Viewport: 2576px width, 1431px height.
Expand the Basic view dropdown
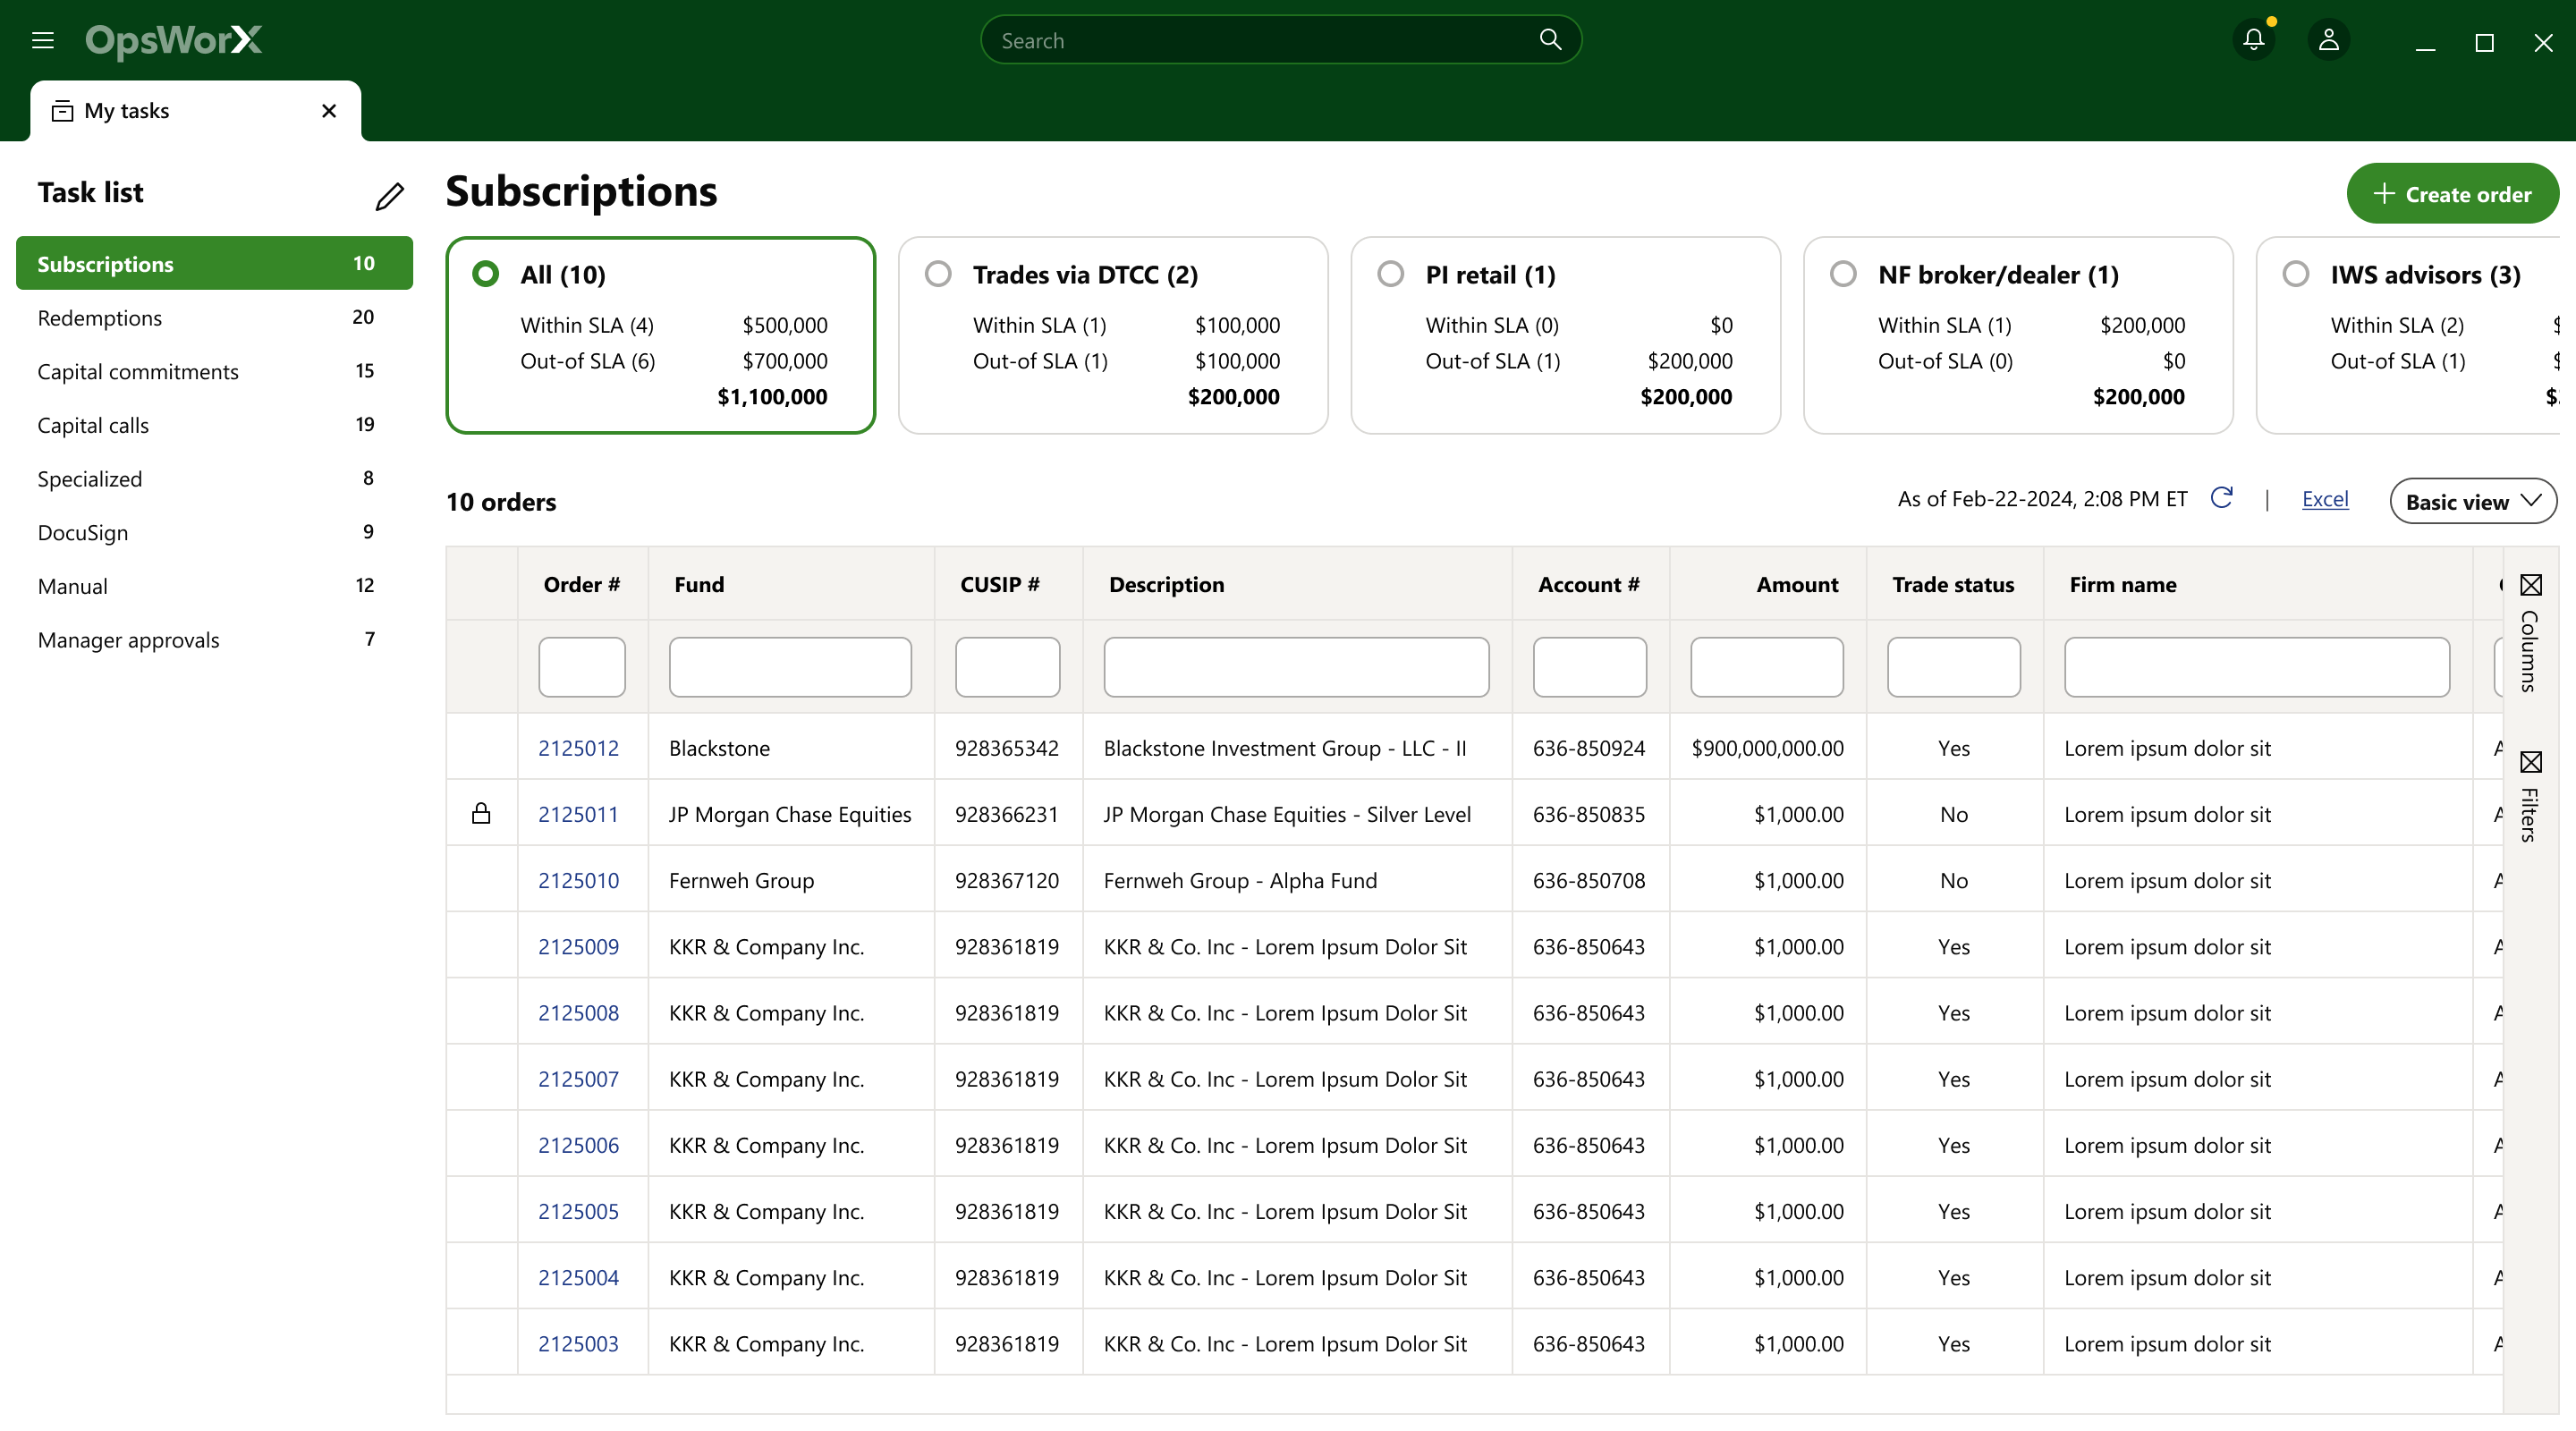tap(2472, 501)
